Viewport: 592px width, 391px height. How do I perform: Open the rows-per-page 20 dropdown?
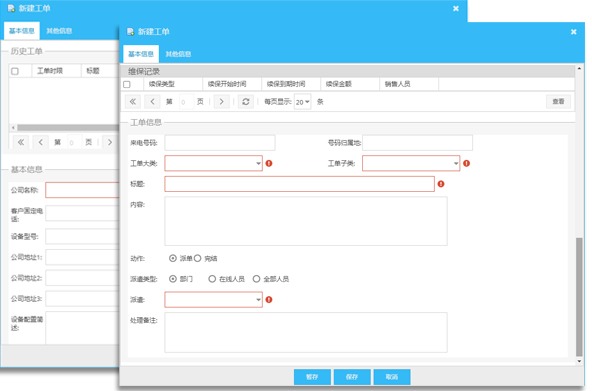click(x=302, y=102)
